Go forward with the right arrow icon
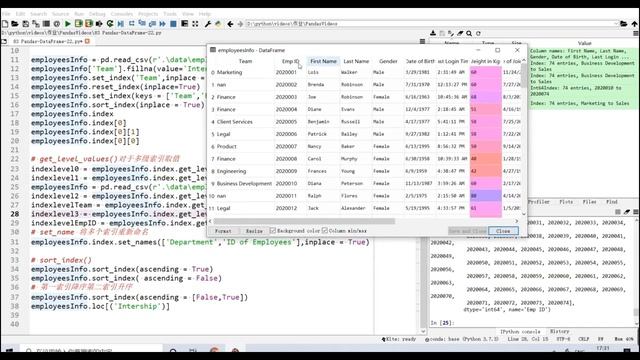640x360 pixels. (x=240, y=24)
